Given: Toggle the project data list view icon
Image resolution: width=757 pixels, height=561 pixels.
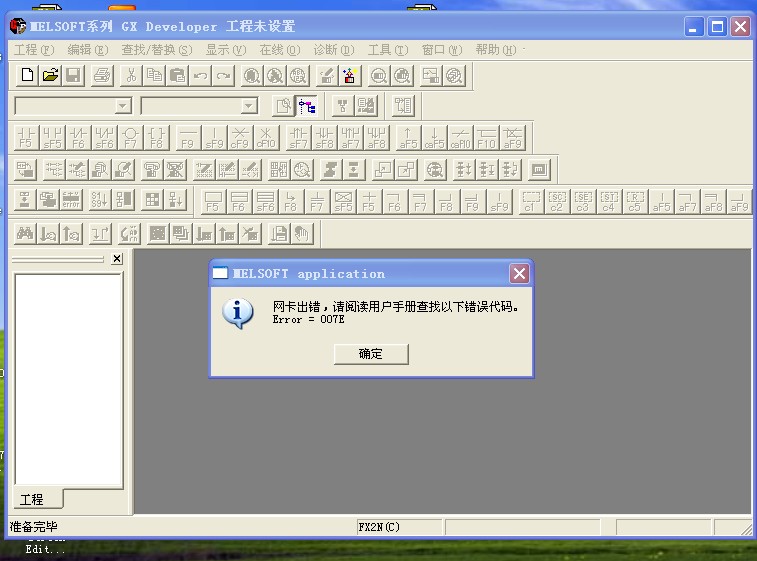Looking at the screenshot, I should pos(306,106).
